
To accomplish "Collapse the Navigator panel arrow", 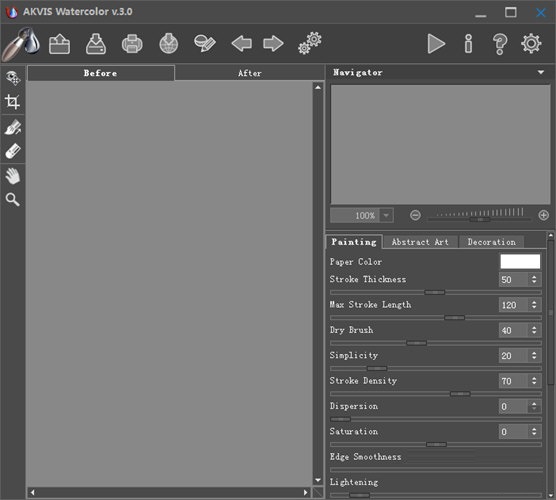I will (540, 72).
